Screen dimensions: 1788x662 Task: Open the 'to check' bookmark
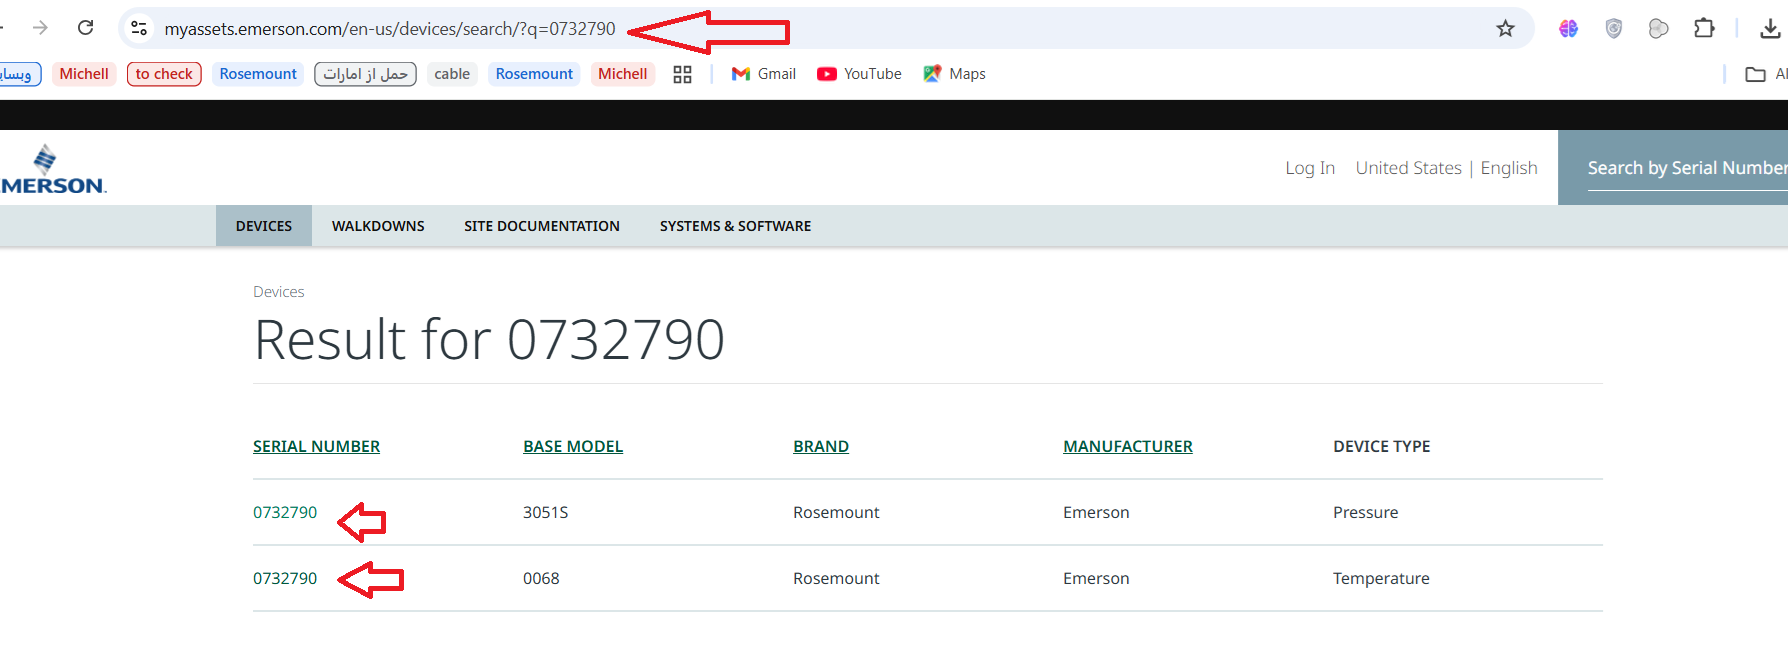164,74
